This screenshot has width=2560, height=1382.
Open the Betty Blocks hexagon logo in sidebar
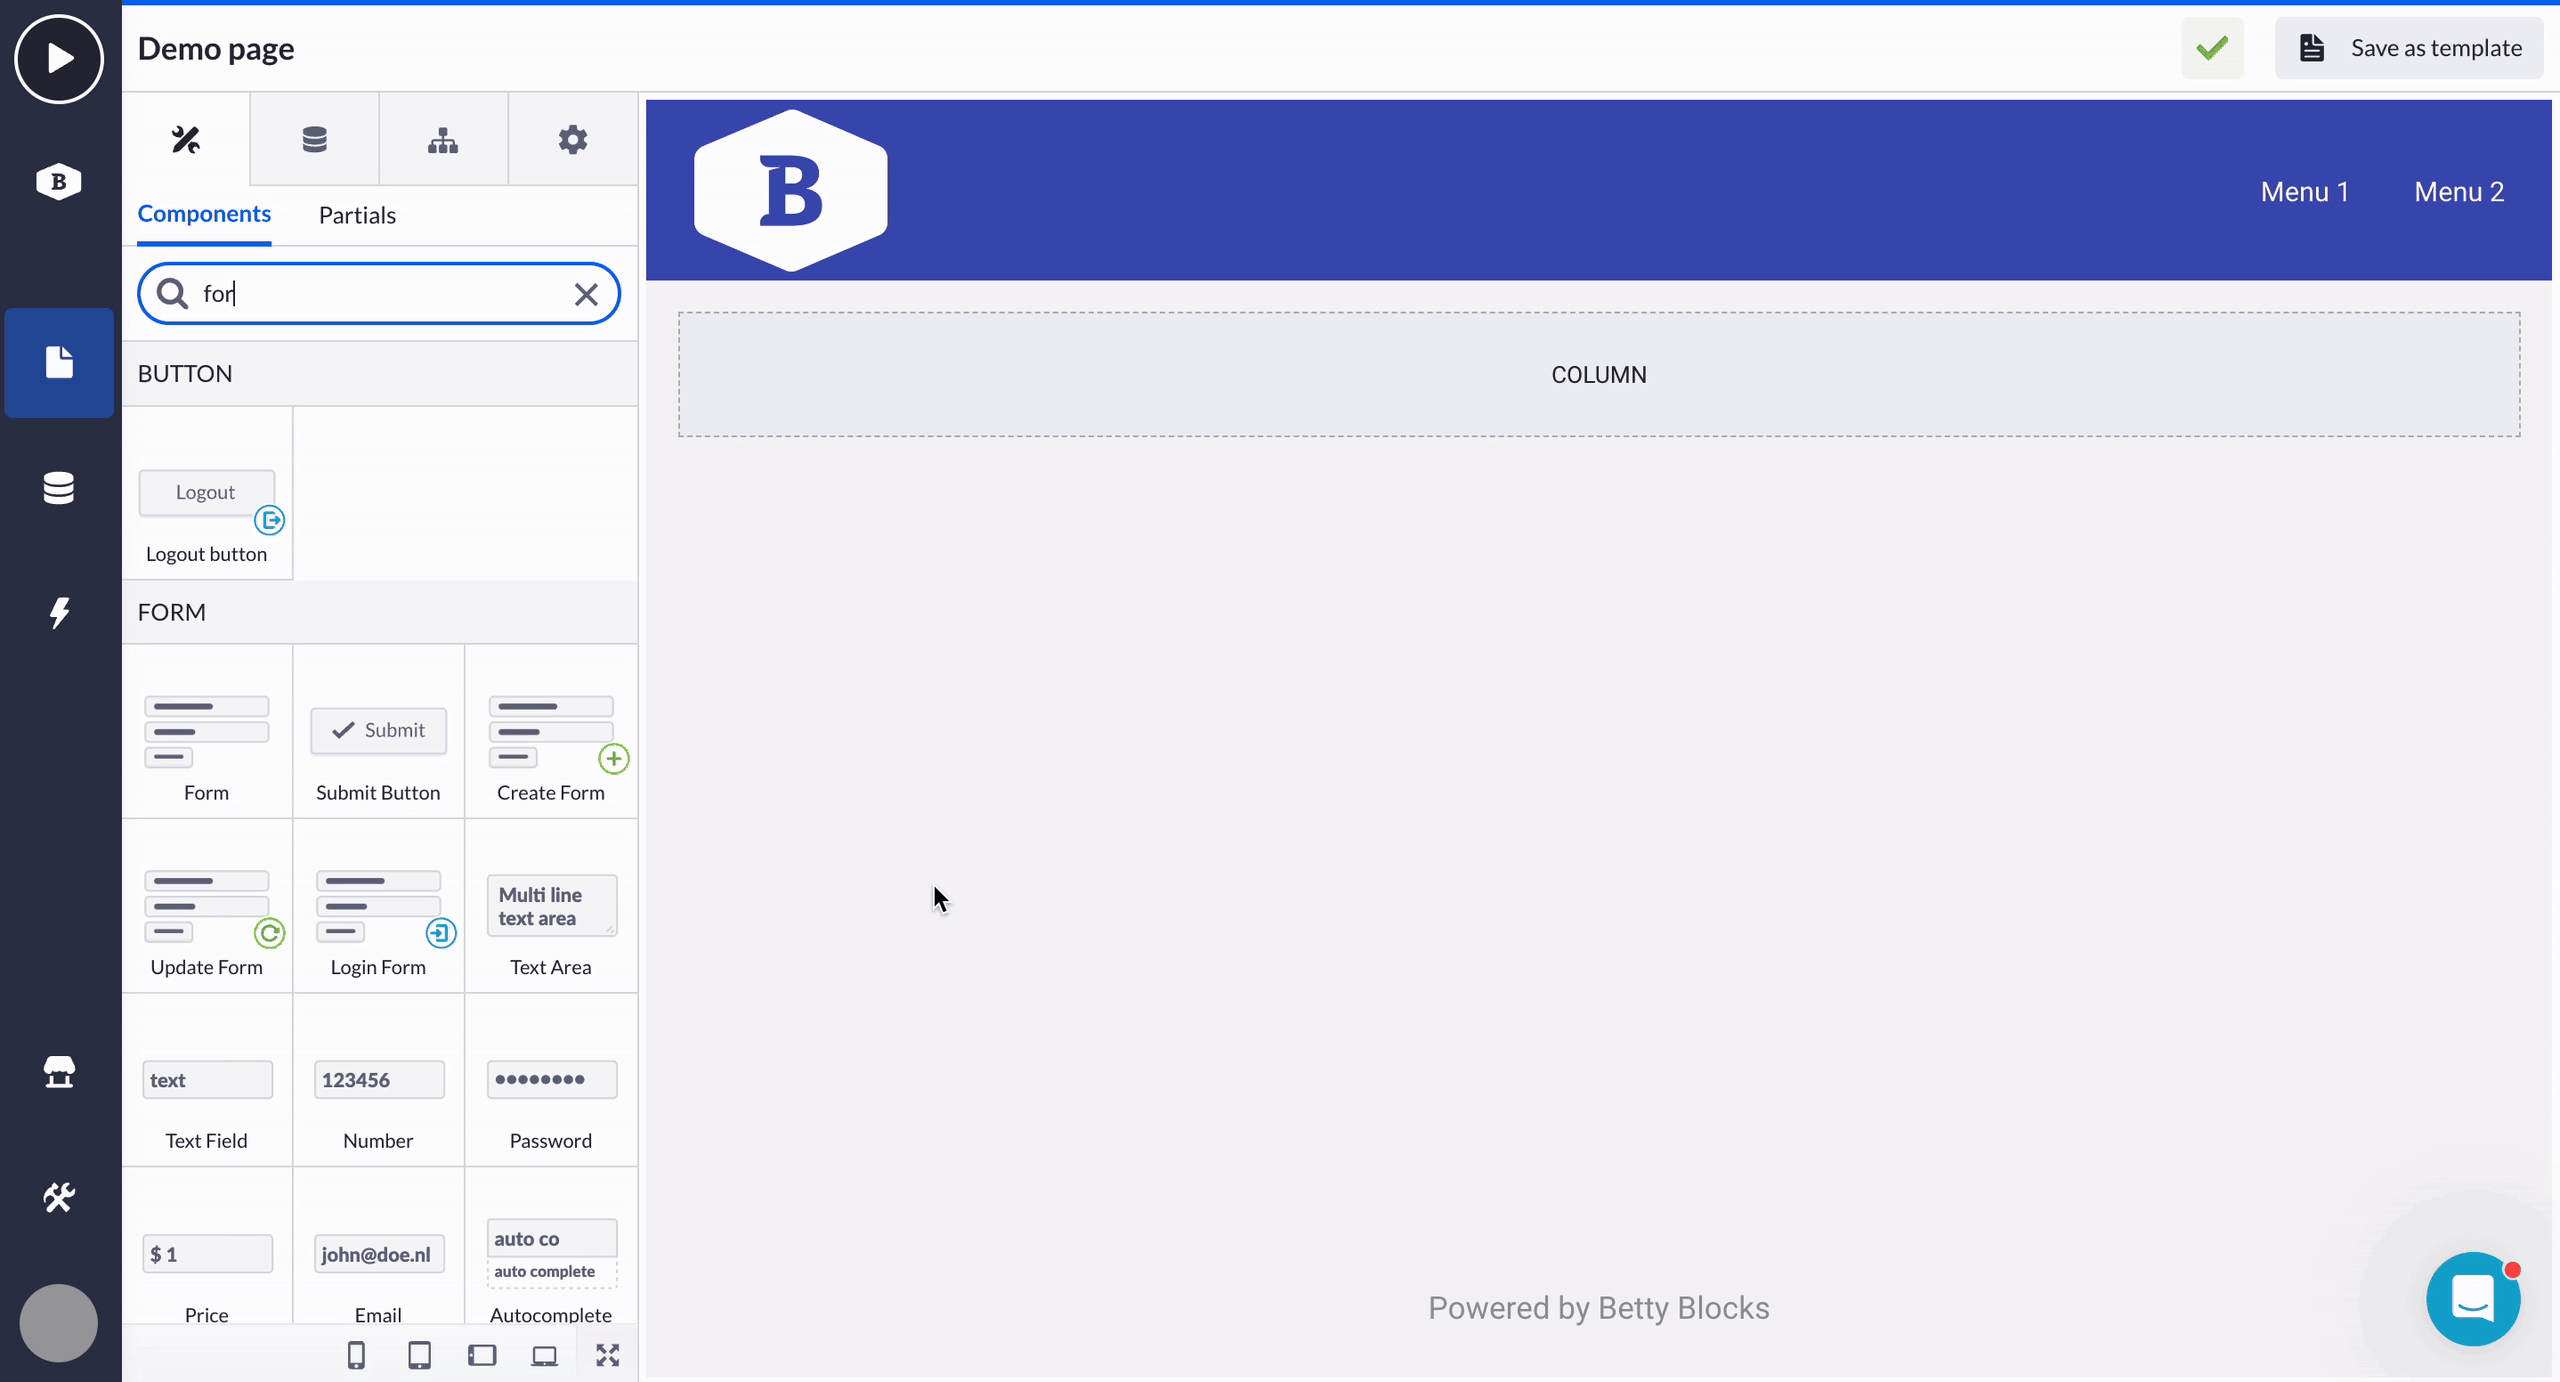click(59, 182)
